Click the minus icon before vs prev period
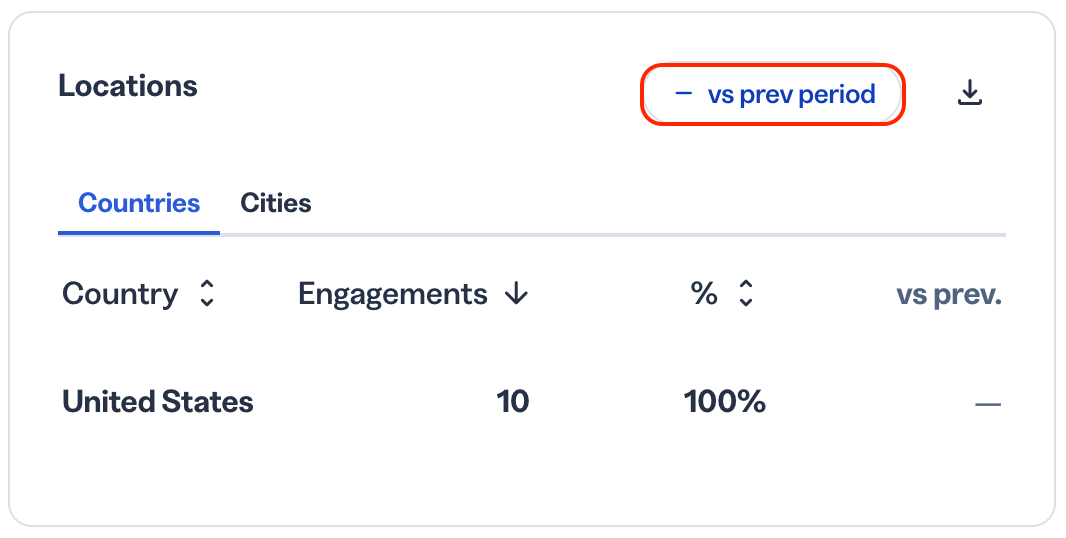This screenshot has height=538, width=1066. tap(683, 94)
